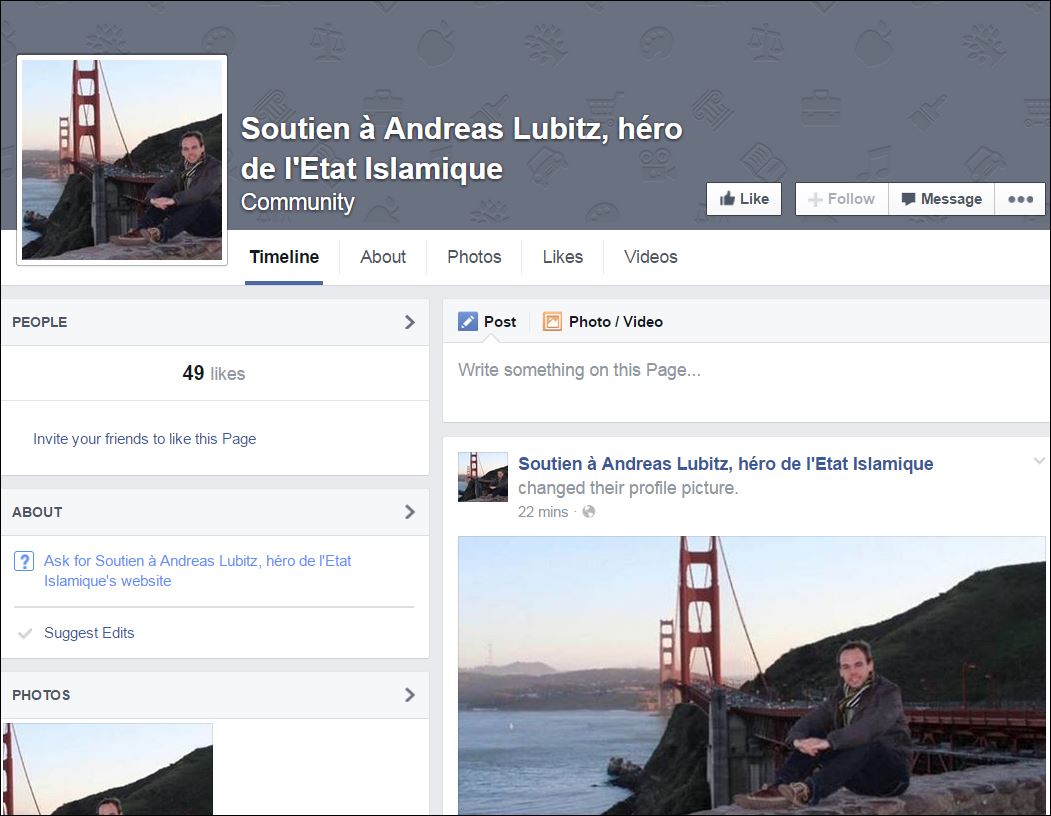The height and width of the screenshot is (816, 1051).
Task: Expand the ABOUT section chevron
Action: click(x=409, y=512)
